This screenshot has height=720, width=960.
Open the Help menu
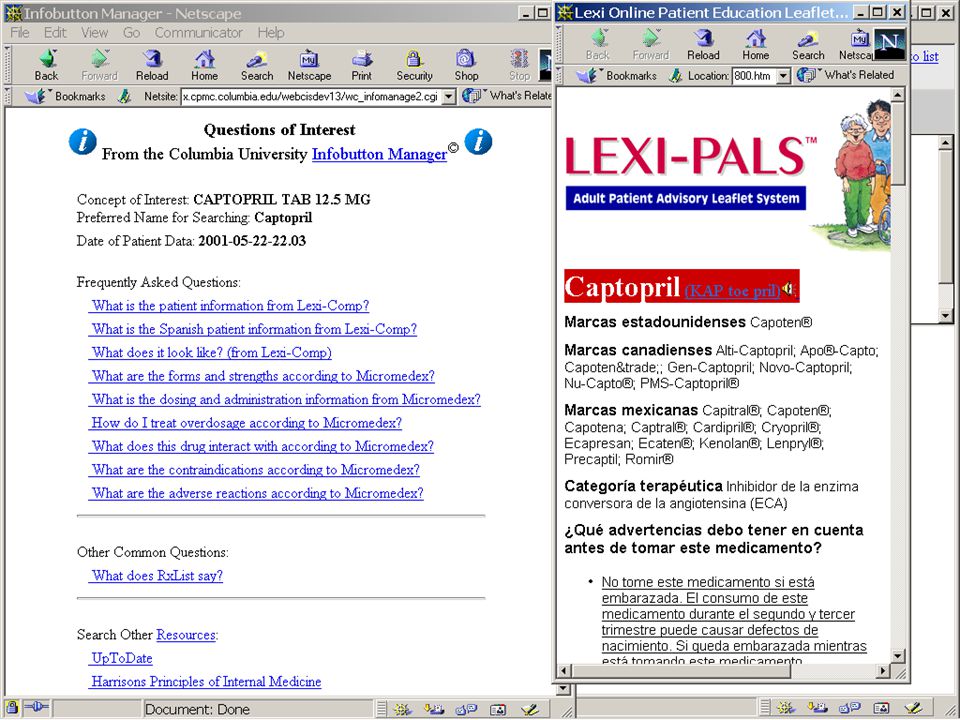[x=271, y=32]
